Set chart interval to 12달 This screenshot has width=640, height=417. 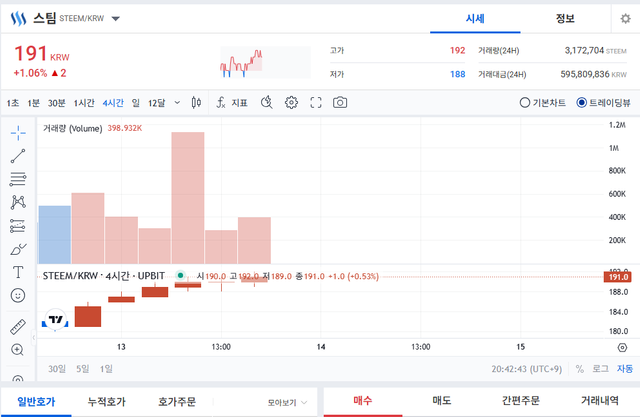[x=157, y=103]
